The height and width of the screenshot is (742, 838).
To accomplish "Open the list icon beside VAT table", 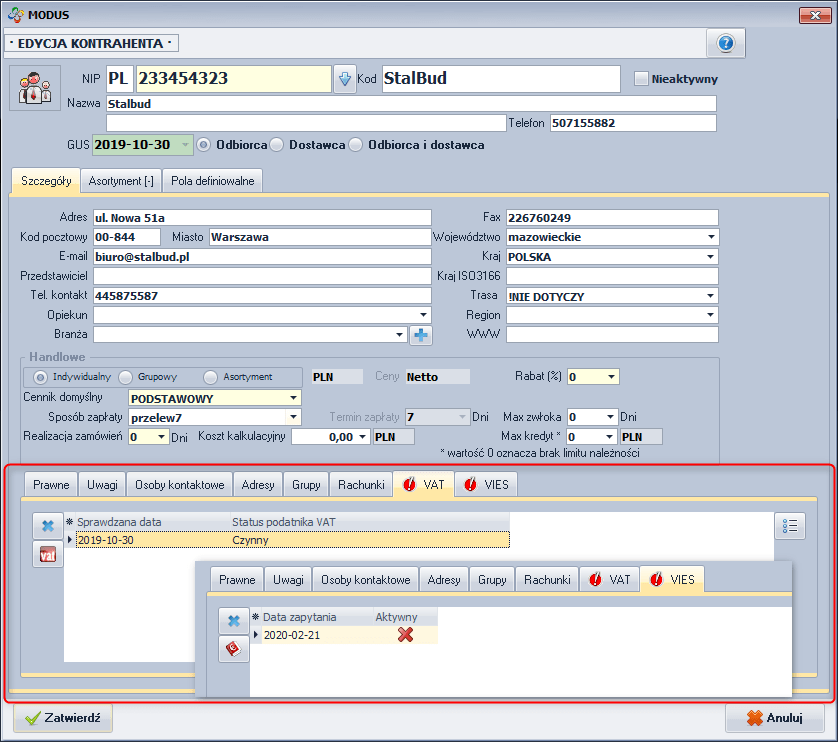I will [790, 526].
